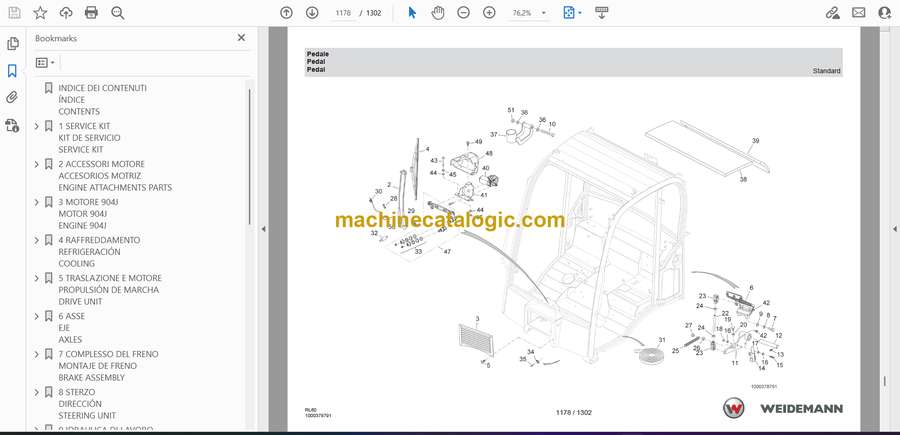Open the zoom level 76,2% dropdown
Viewport: 900px width, 435px height.
click(528, 13)
